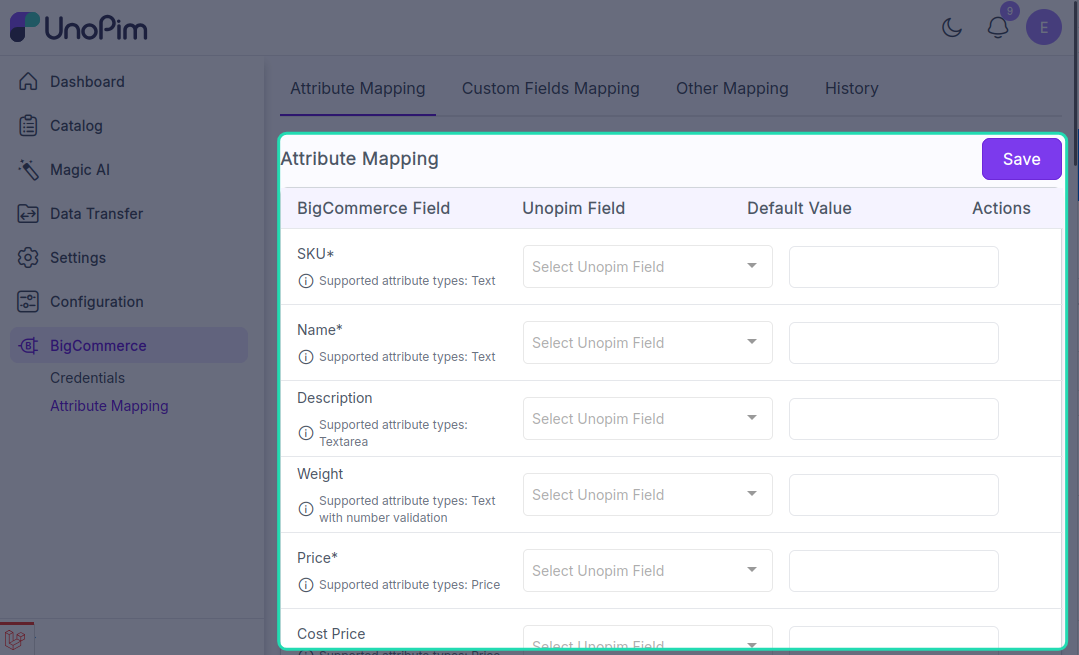Switch to Other Mapping tab
Viewport: 1079px width, 655px height.
[732, 88]
